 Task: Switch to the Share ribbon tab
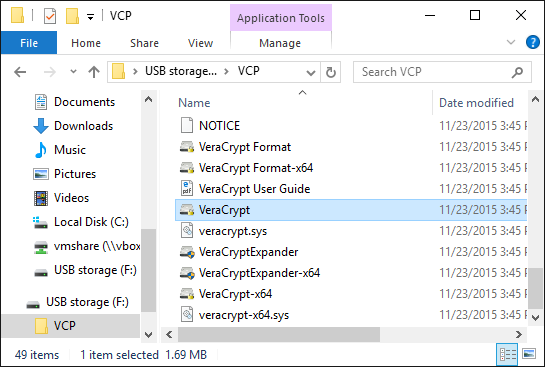(144, 43)
